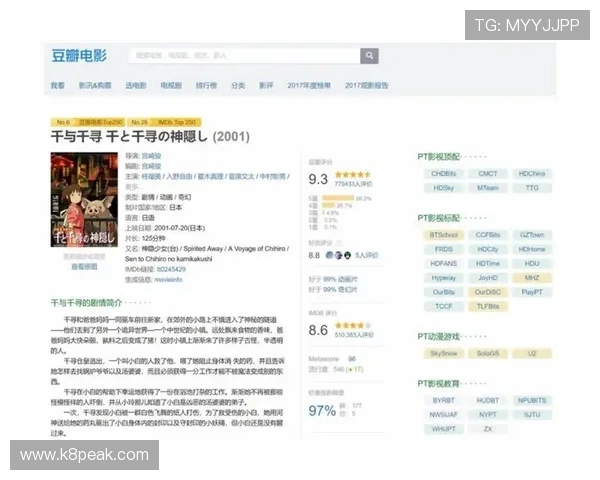Click the Spirited Away movie poster
The height and width of the screenshot is (480, 600).
coord(84,199)
